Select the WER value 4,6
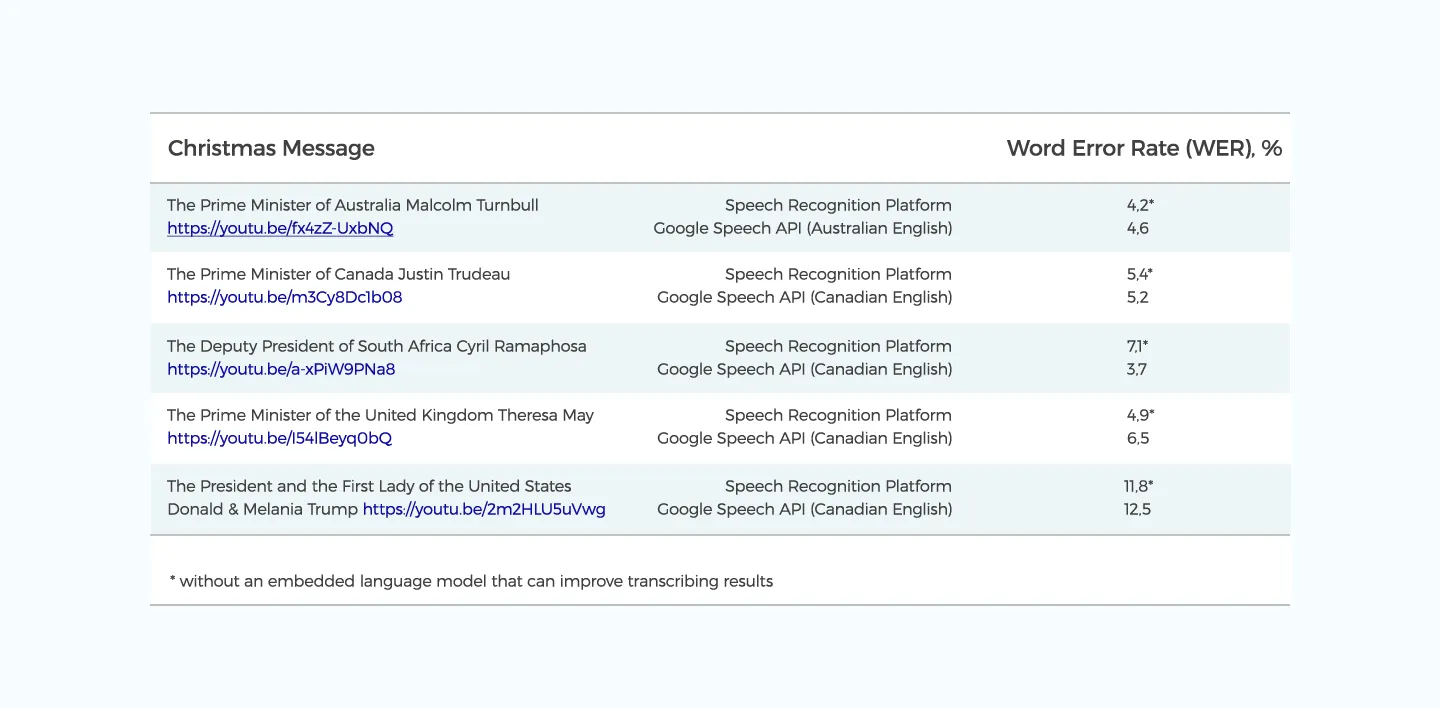 1138,228
